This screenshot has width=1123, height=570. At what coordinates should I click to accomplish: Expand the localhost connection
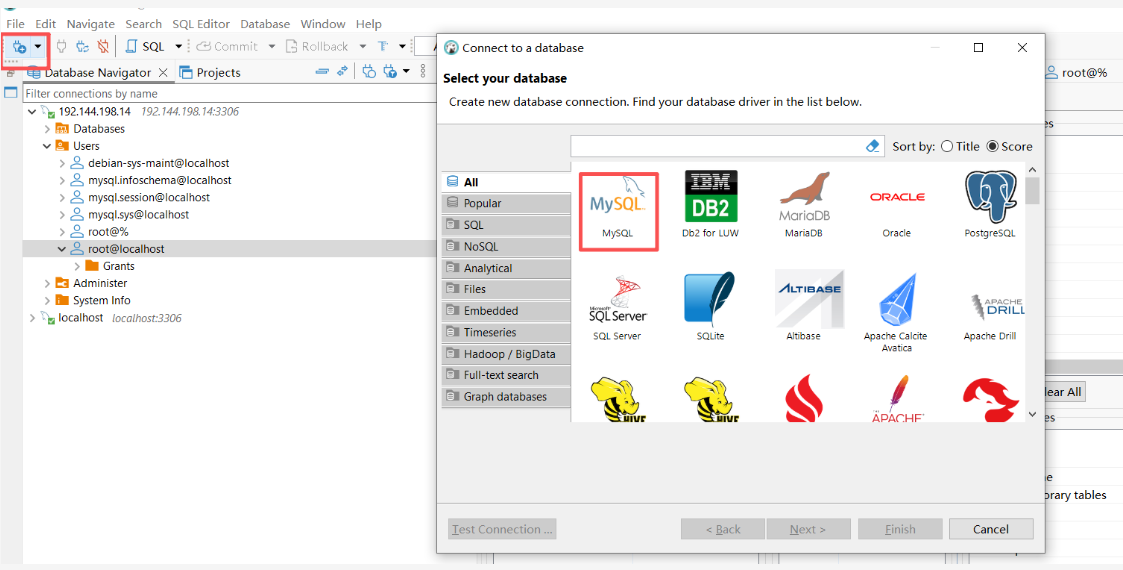point(32,318)
